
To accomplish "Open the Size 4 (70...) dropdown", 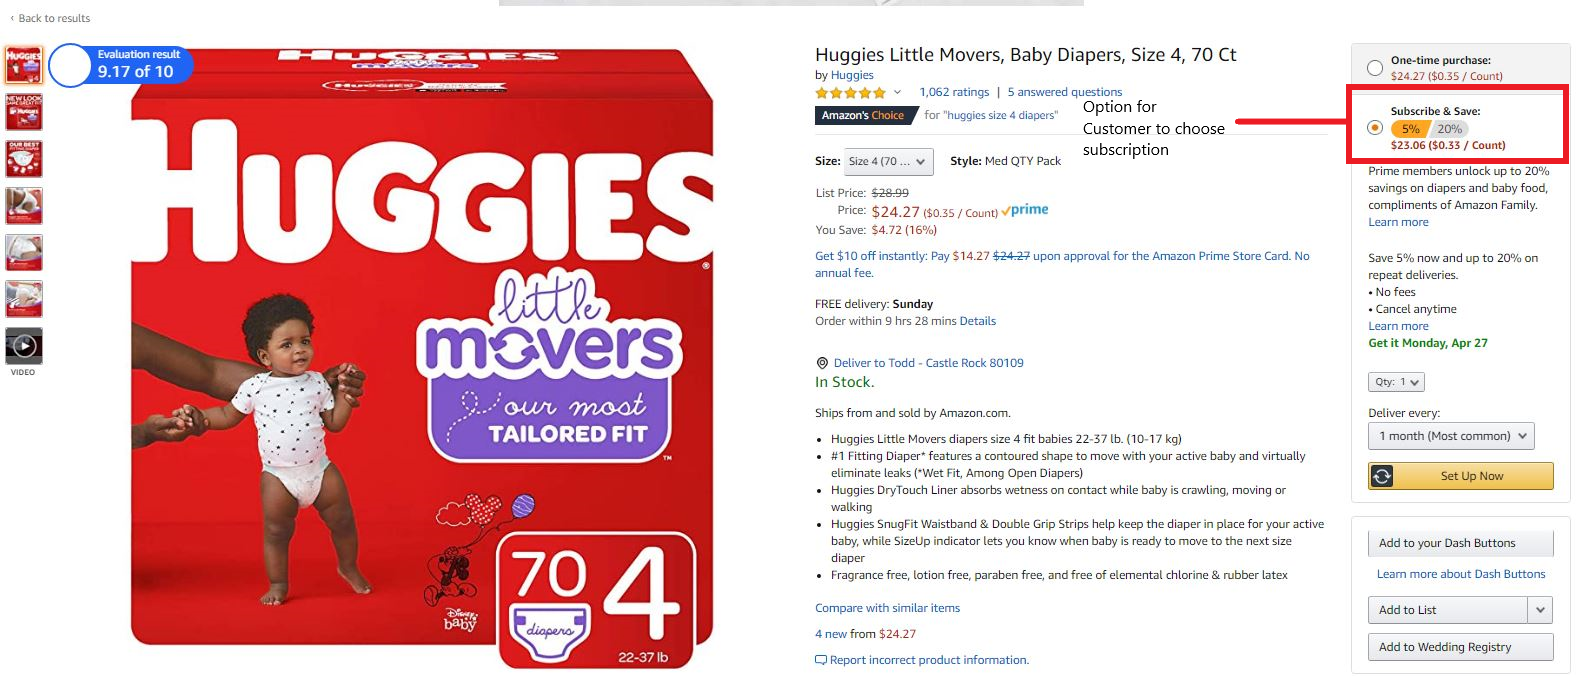I will (x=888, y=161).
